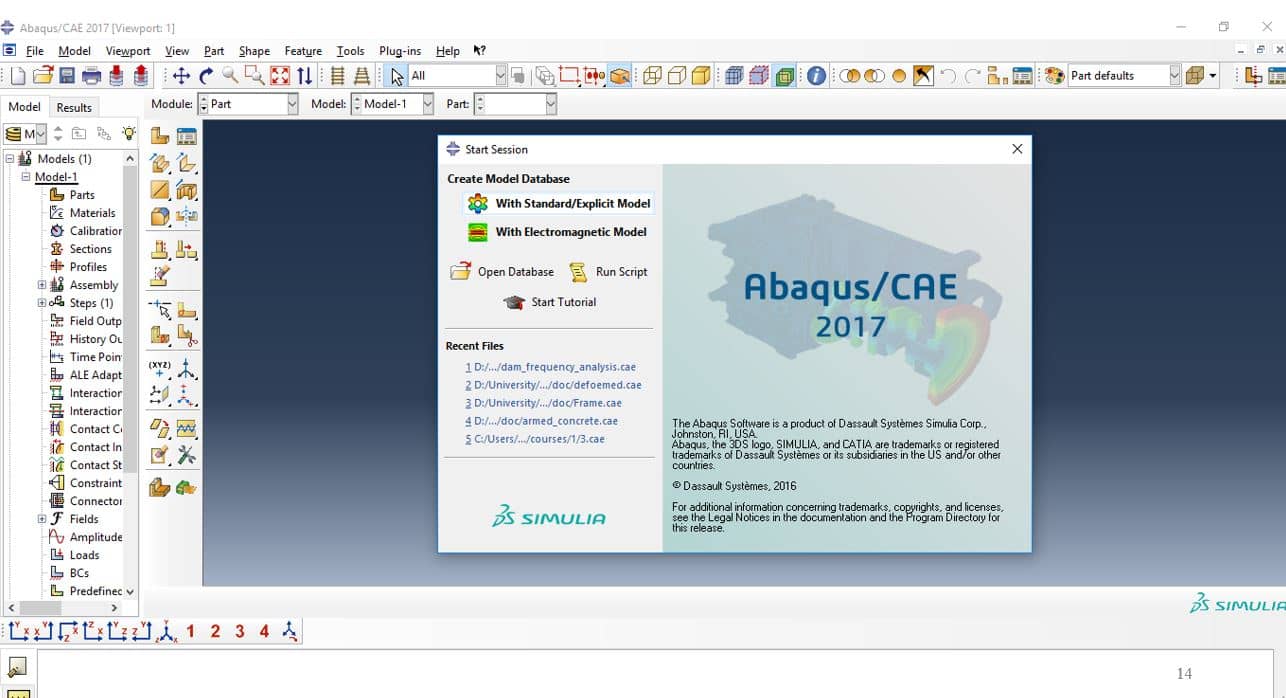Click the Create Part tool icon
The width and height of the screenshot is (1286, 698).
[159, 136]
